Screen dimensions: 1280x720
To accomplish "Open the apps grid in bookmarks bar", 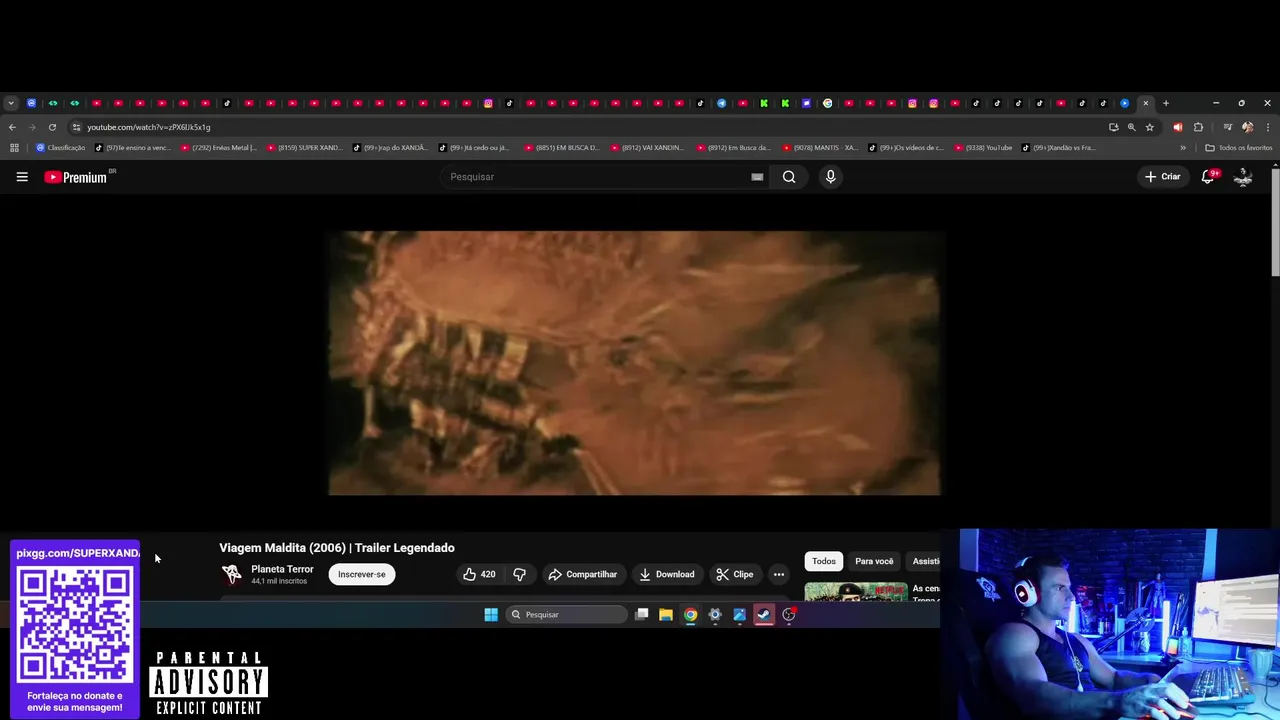I will (14, 148).
